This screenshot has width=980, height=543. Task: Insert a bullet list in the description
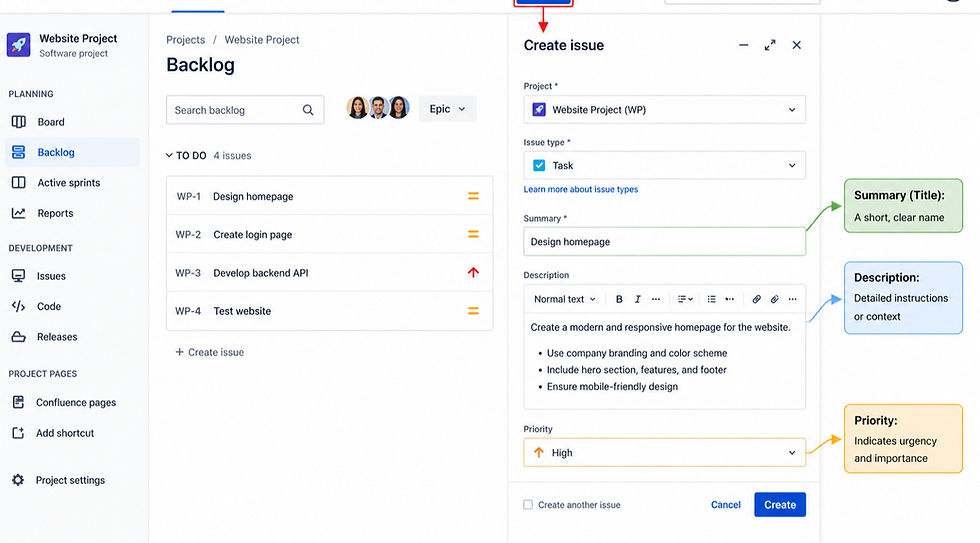coord(711,299)
